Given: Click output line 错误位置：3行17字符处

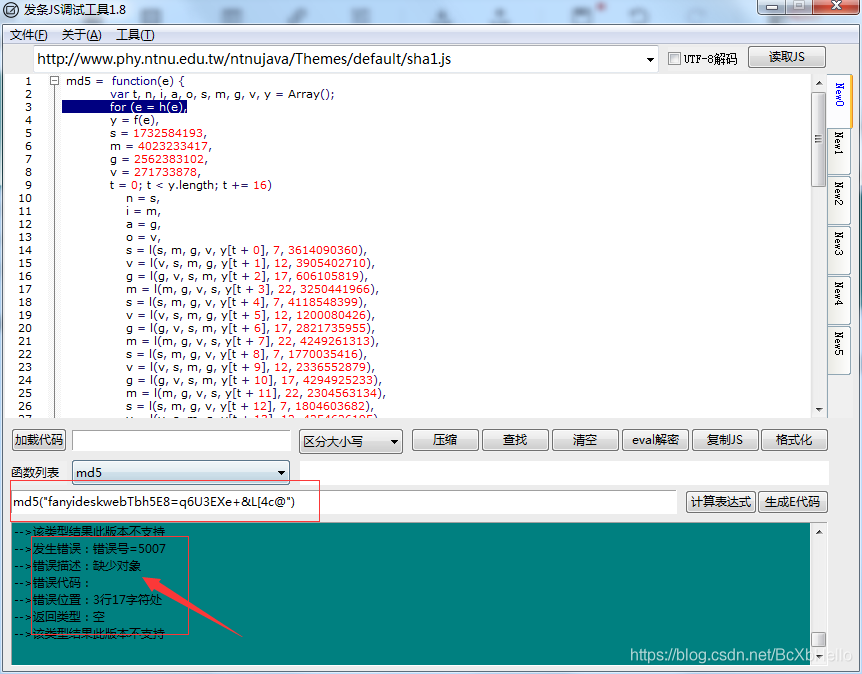Looking at the screenshot, I should click(97, 600).
